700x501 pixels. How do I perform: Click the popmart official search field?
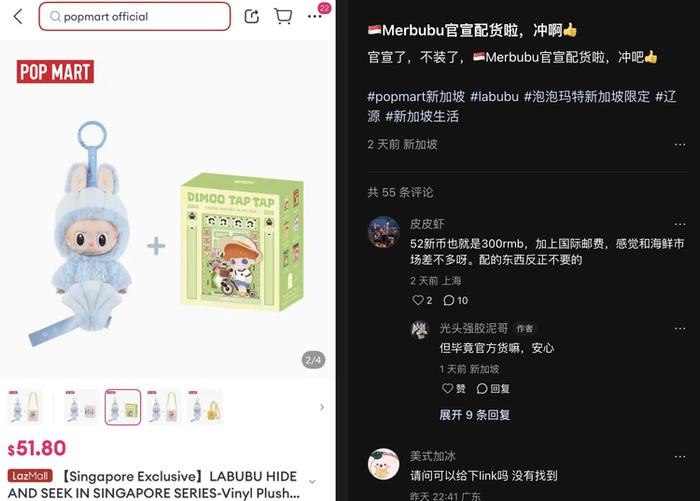coord(135,17)
